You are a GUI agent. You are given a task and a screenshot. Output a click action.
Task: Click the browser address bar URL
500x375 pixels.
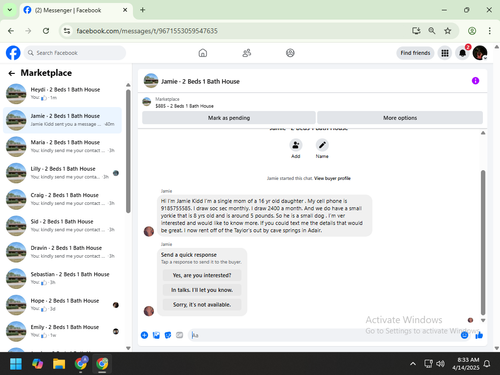tap(147, 31)
